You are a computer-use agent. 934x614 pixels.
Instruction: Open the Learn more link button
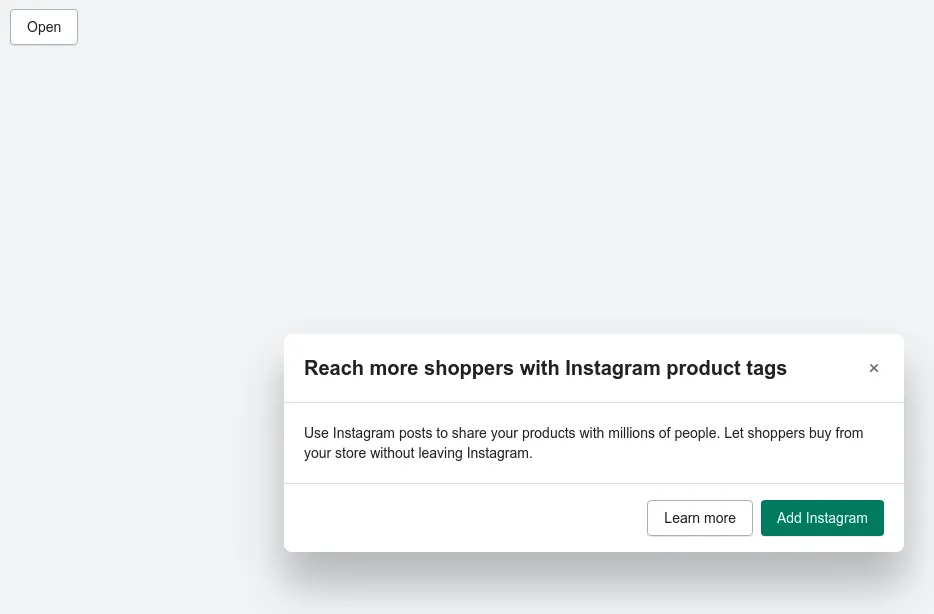coord(699,518)
